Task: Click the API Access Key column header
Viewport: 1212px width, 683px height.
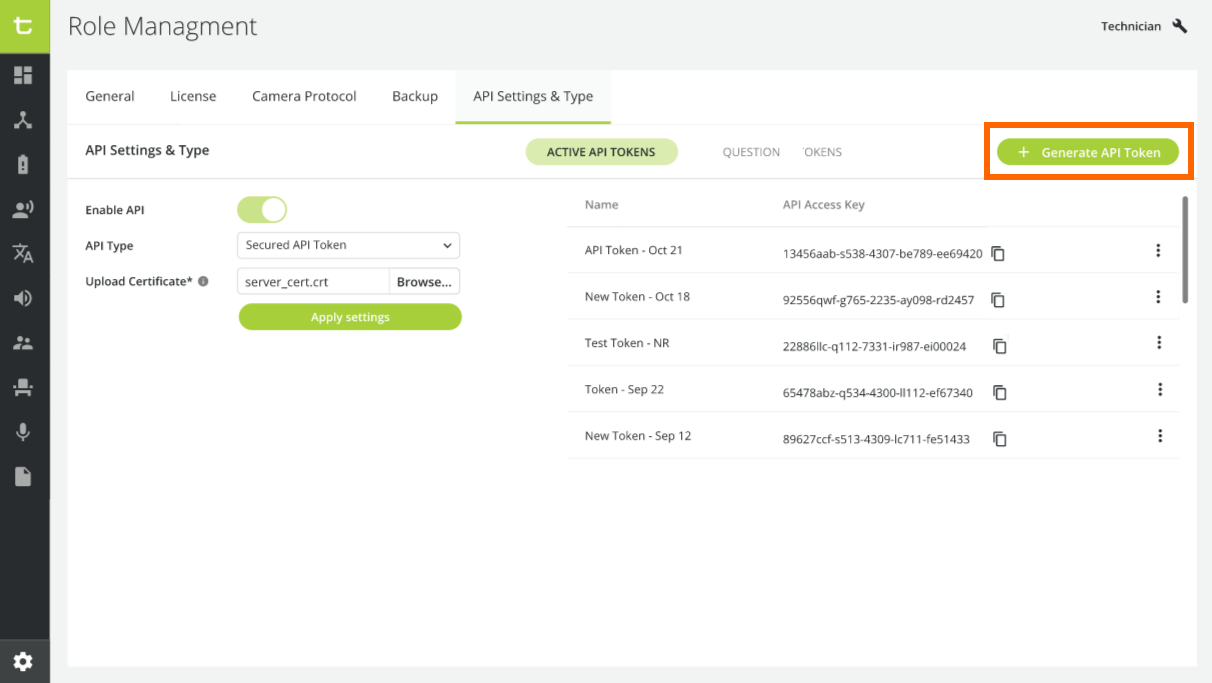Action: pos(824,204)
